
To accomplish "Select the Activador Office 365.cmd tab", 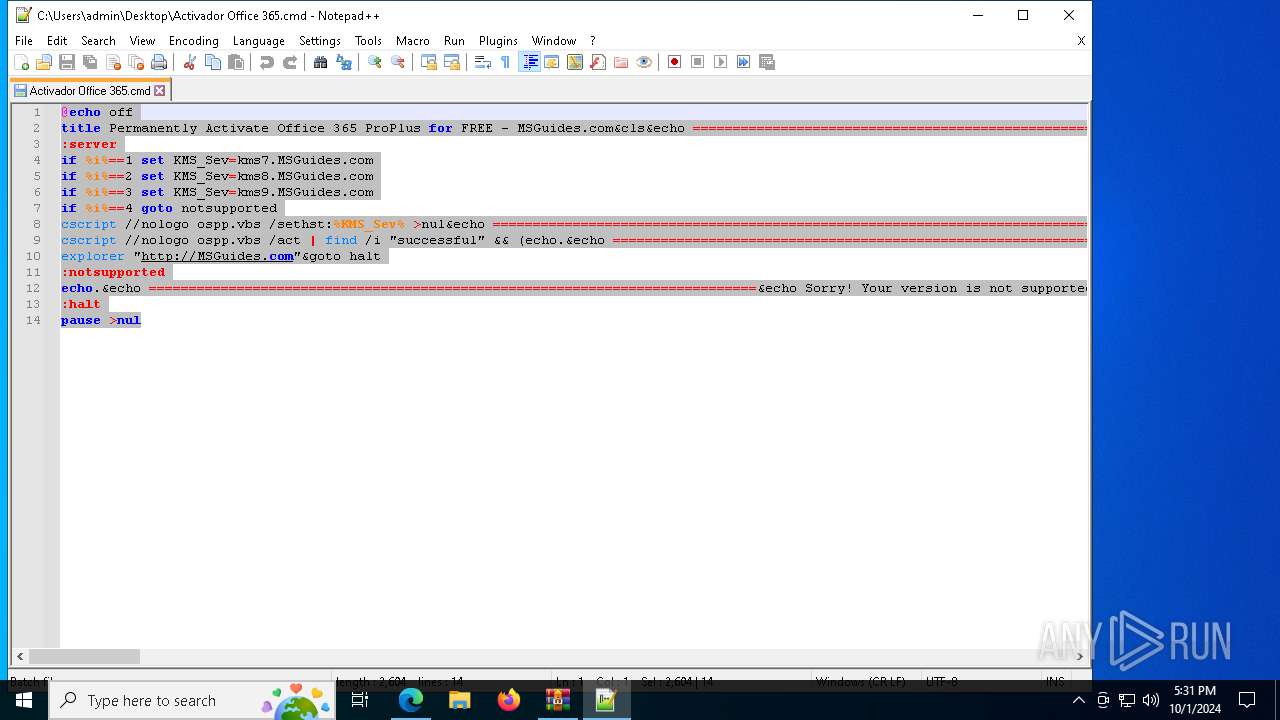I will pos(90,90).
